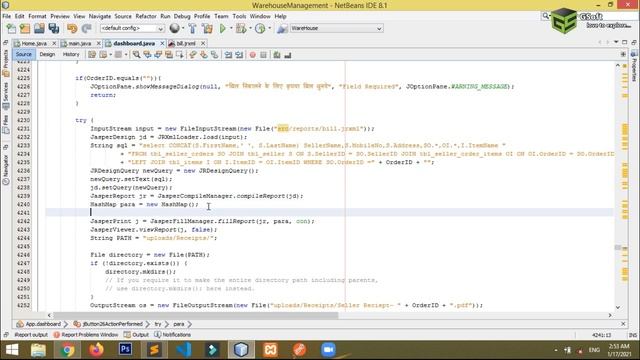This screenshot has height=360, width=640.
Task: Open the Debug Project dropdown arrow
Action: (x=250, y=29)
